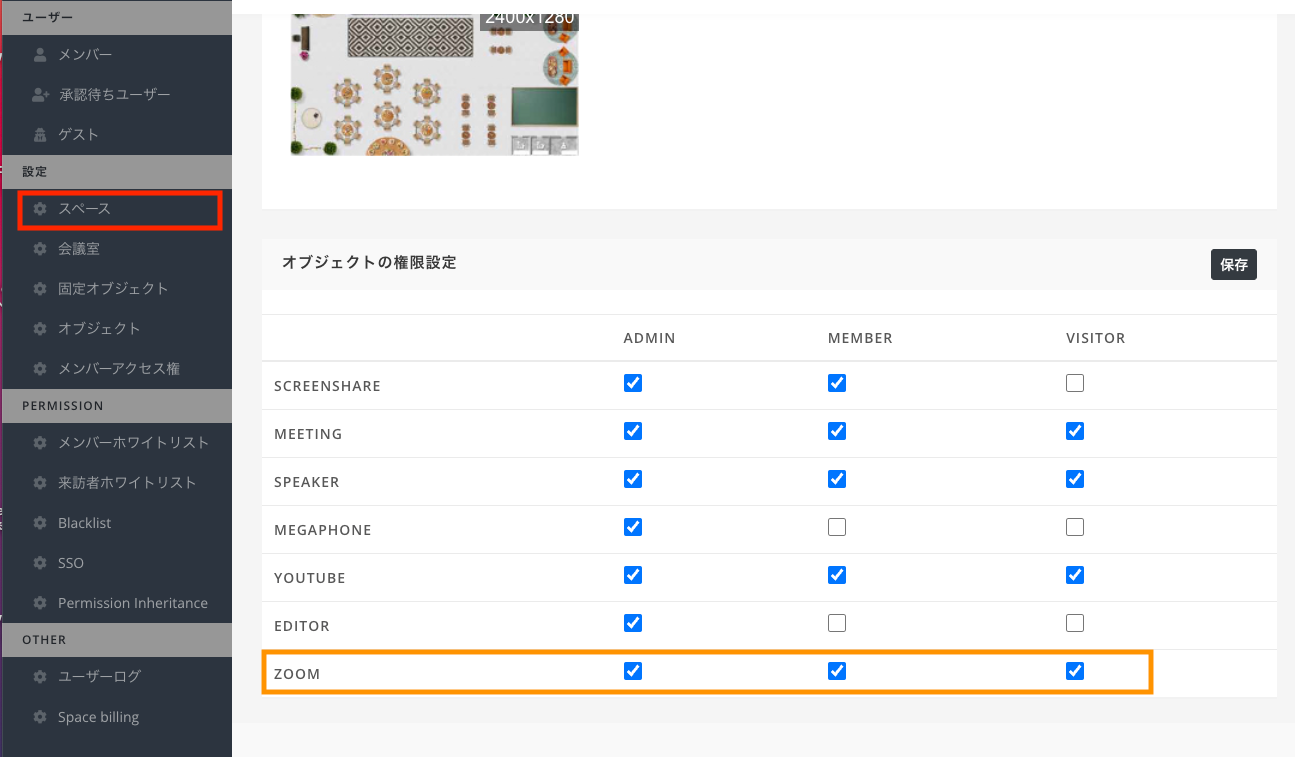The image size is (1295, 757).
Task: Uncheck MEETING for ADMIN
Action: click(633, 431)
